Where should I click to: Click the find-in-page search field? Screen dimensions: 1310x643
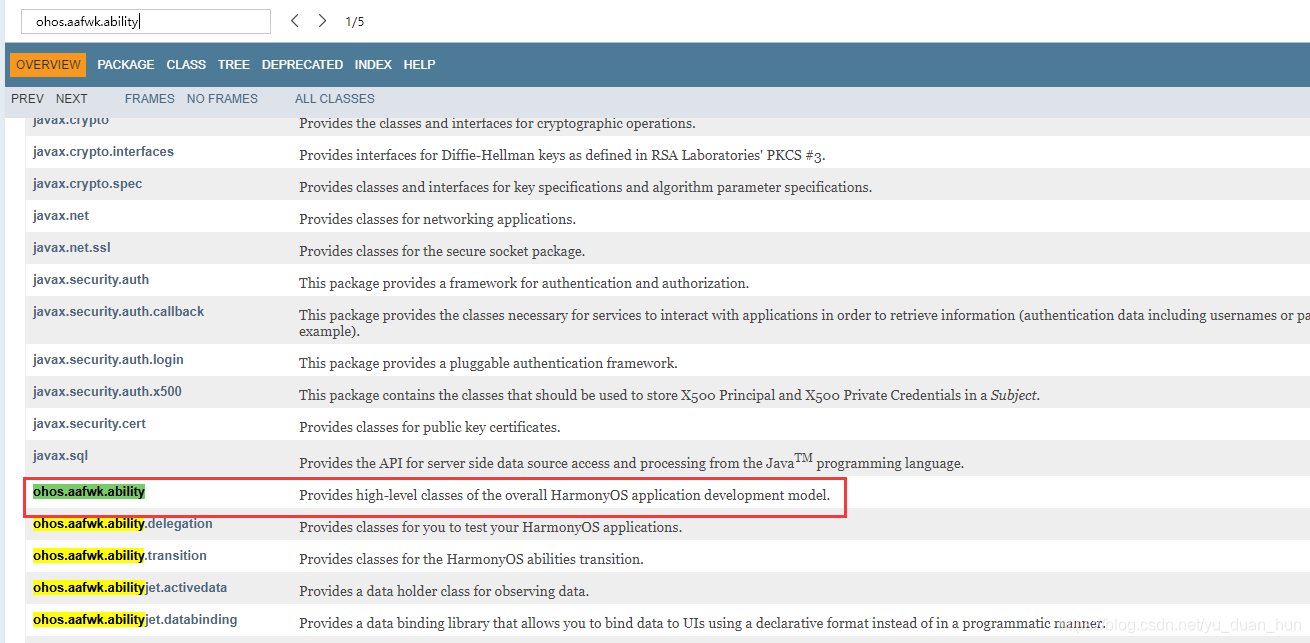146,21
